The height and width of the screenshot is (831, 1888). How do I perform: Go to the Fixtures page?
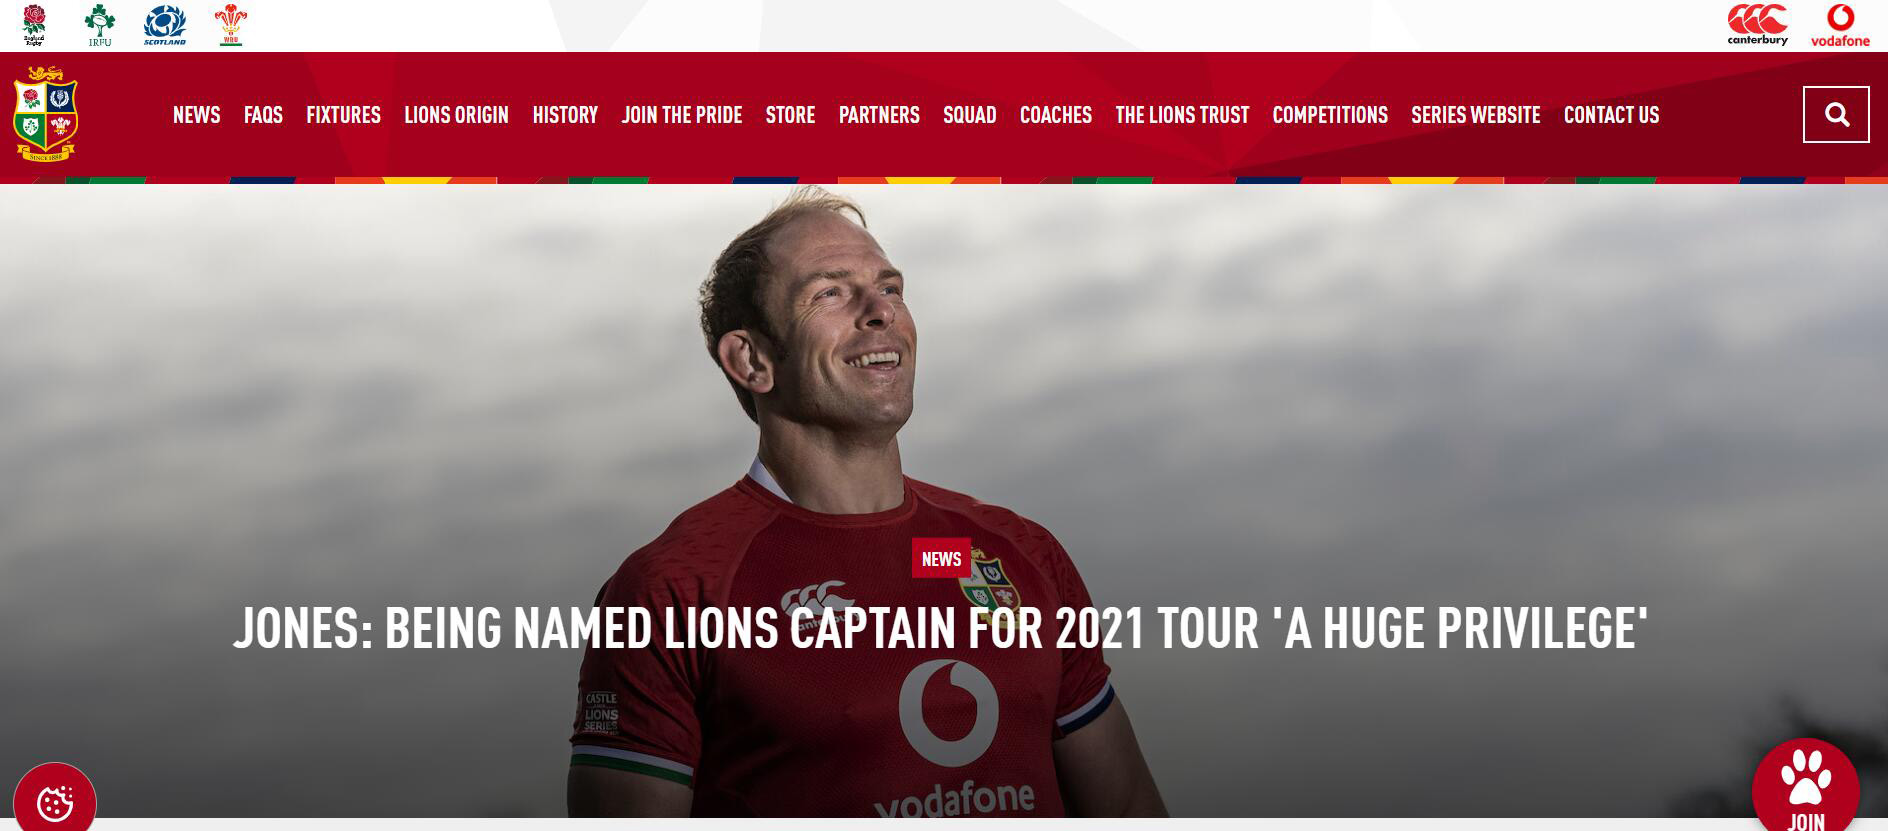click(343, 115)
